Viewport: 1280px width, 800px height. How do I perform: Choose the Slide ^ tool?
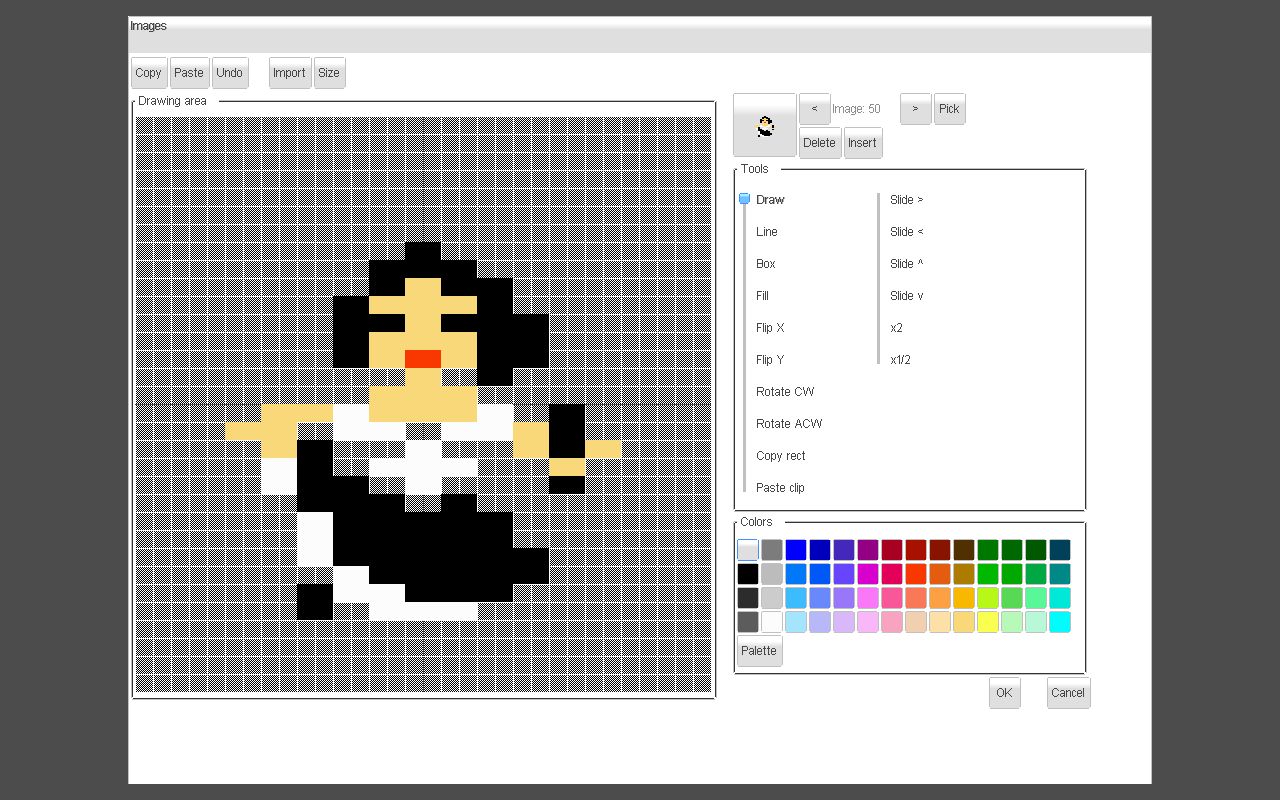[906, 264]
